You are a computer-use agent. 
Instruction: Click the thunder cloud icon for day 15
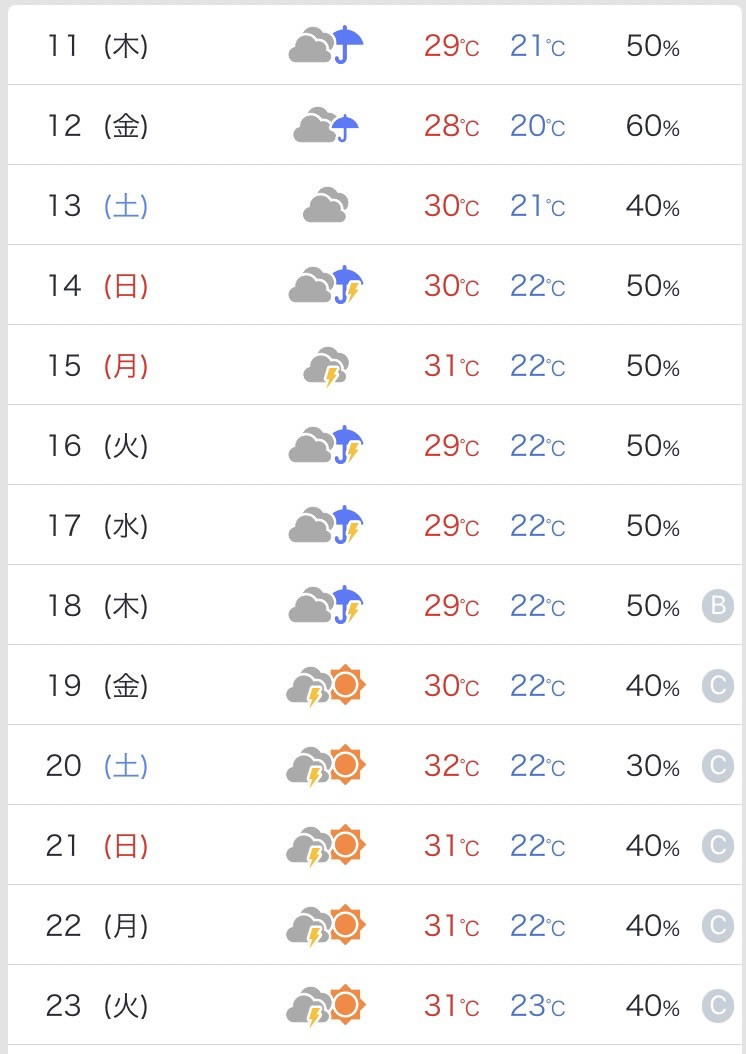pyautogui.click(x=327, y=366)
